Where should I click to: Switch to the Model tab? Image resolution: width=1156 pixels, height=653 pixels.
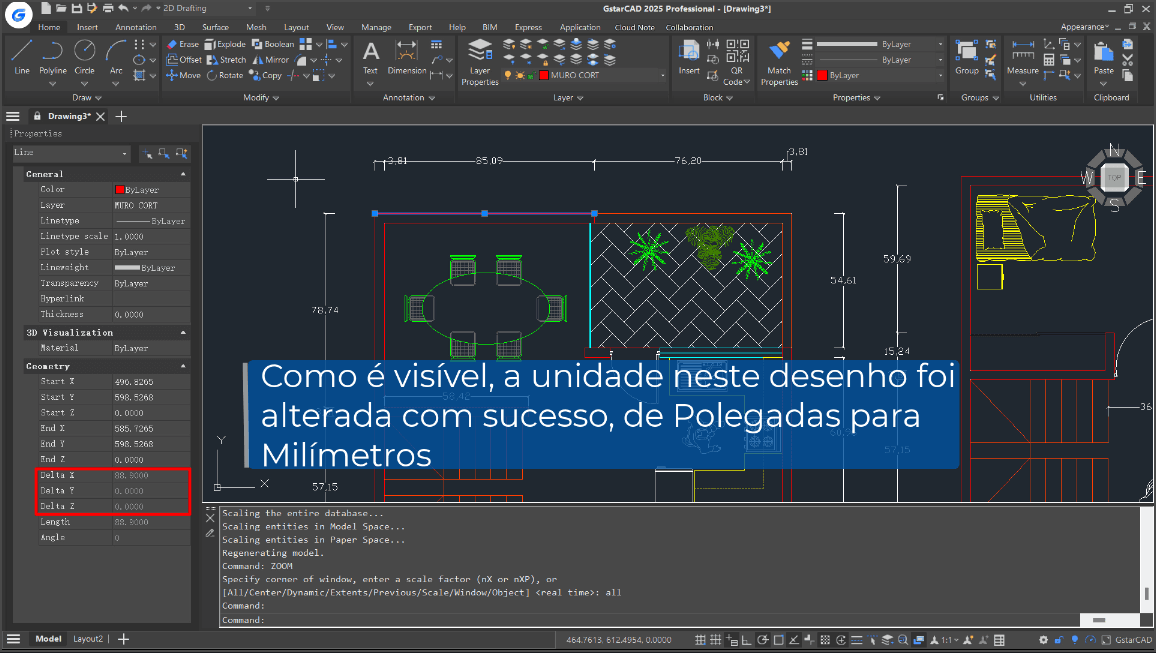click(49, 639)
